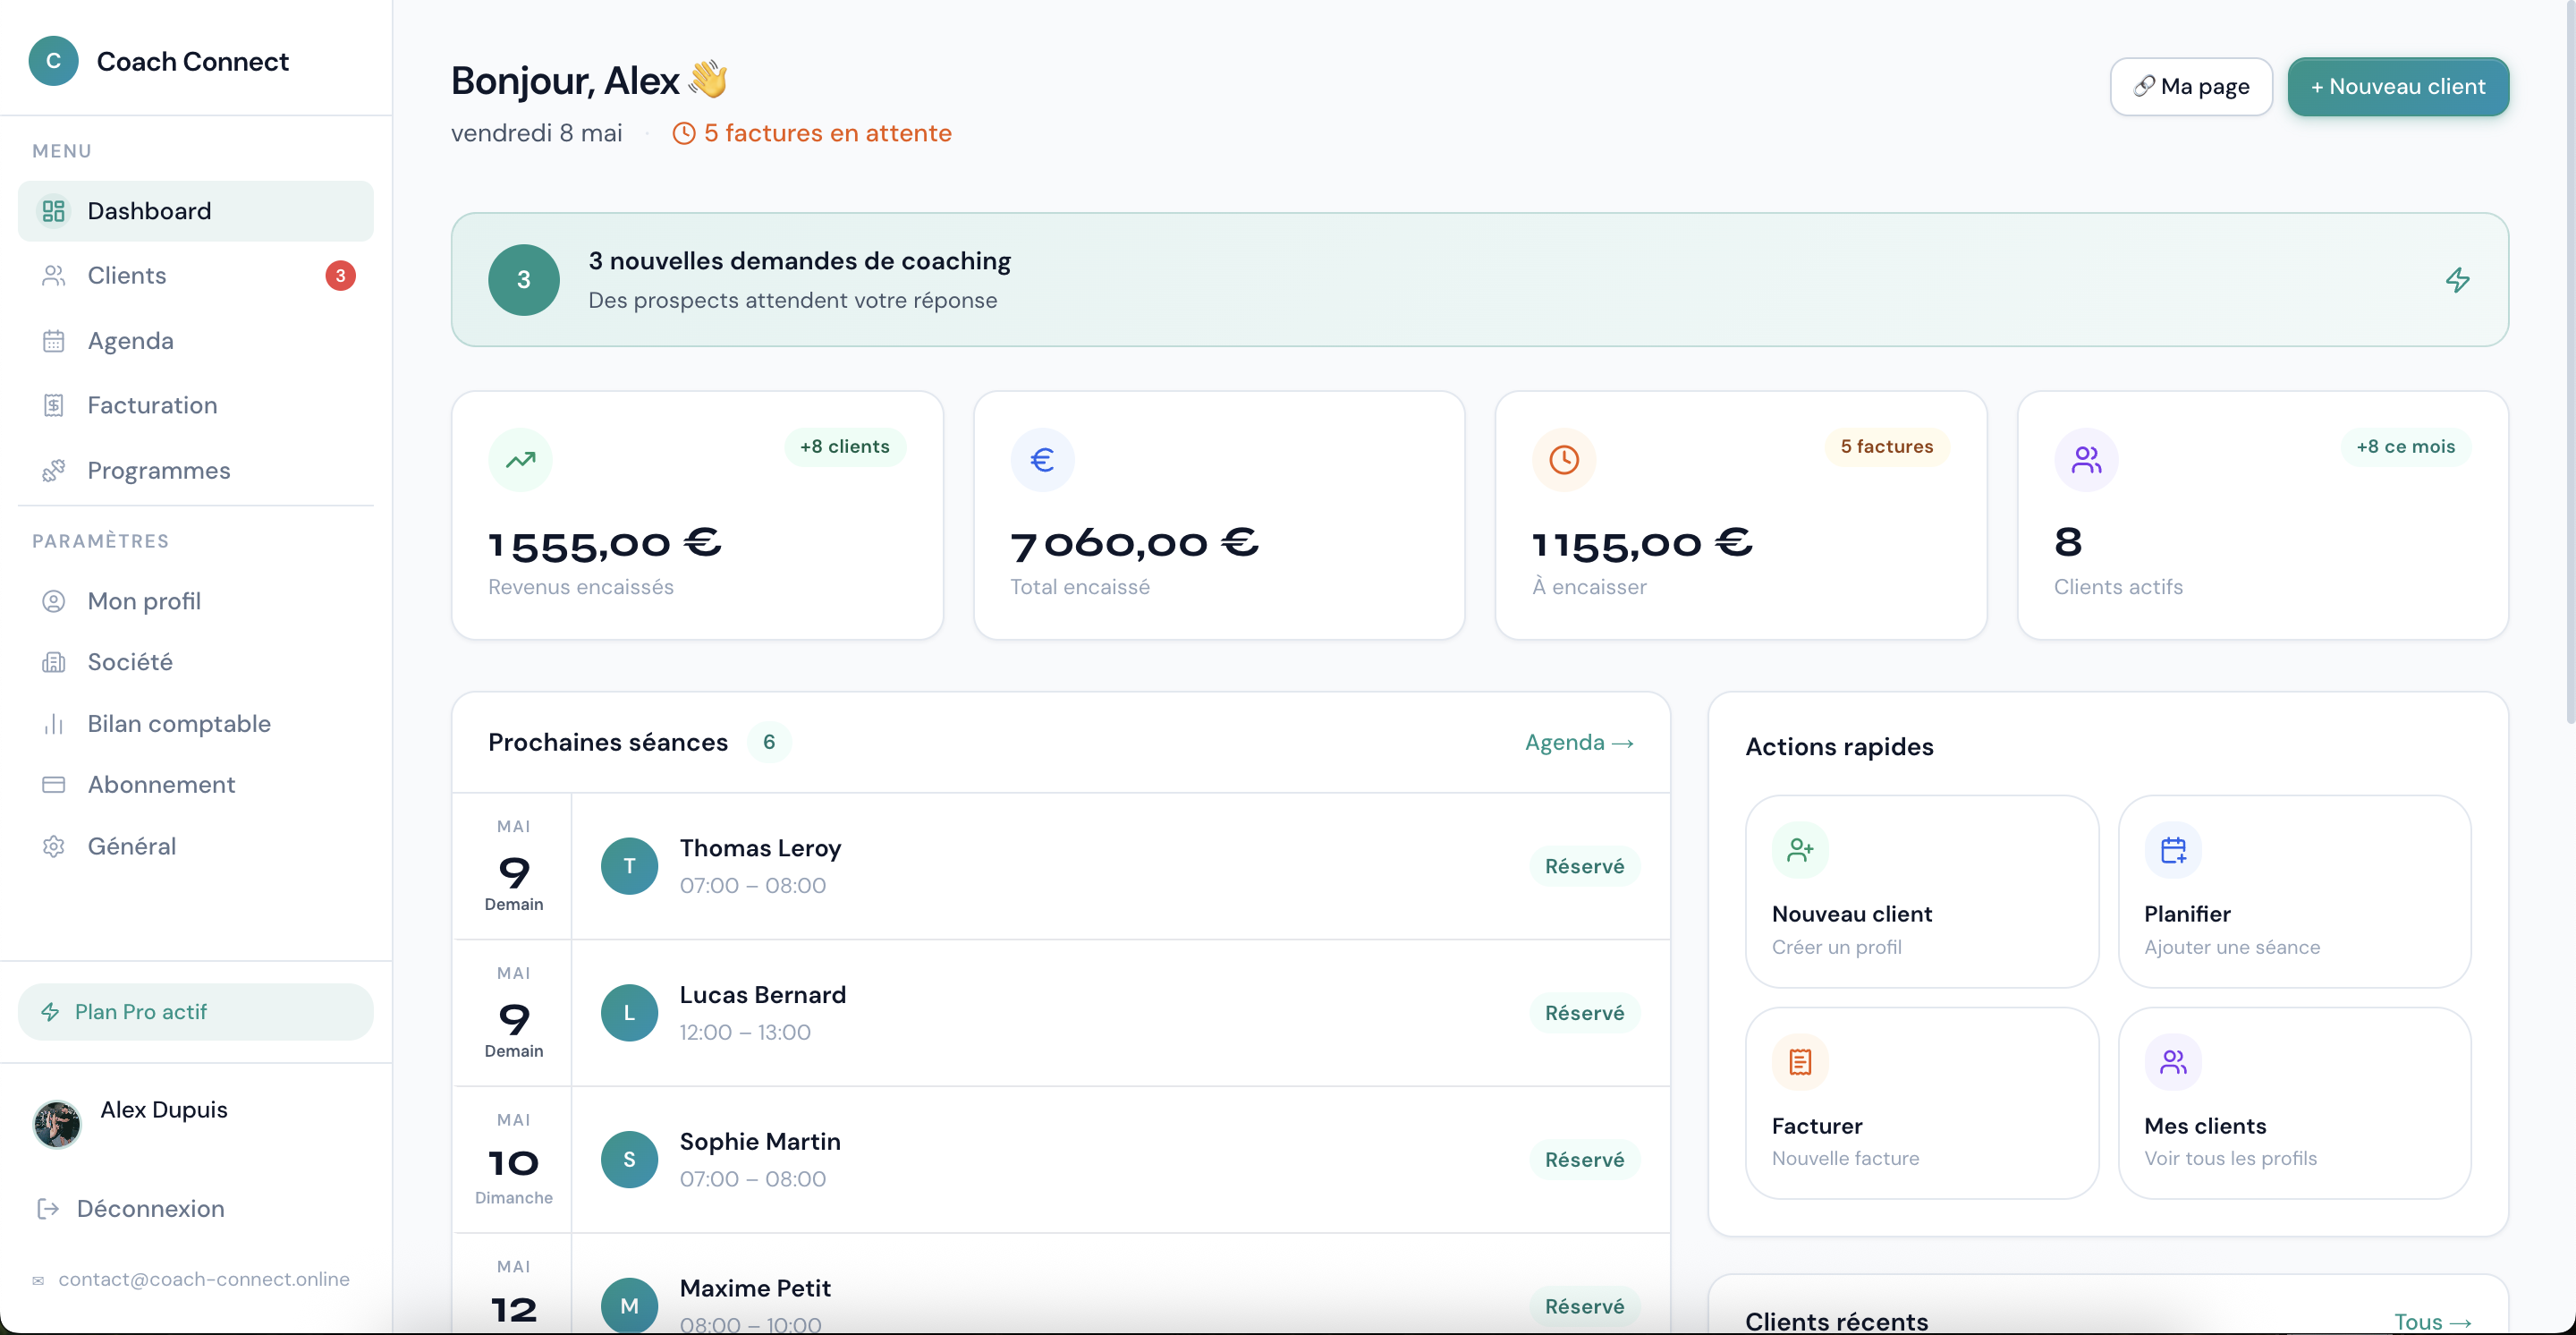Click the Déconnexion logout icon
This screenshot has width=2576, height=1335.
click(x=48, y=1209)
